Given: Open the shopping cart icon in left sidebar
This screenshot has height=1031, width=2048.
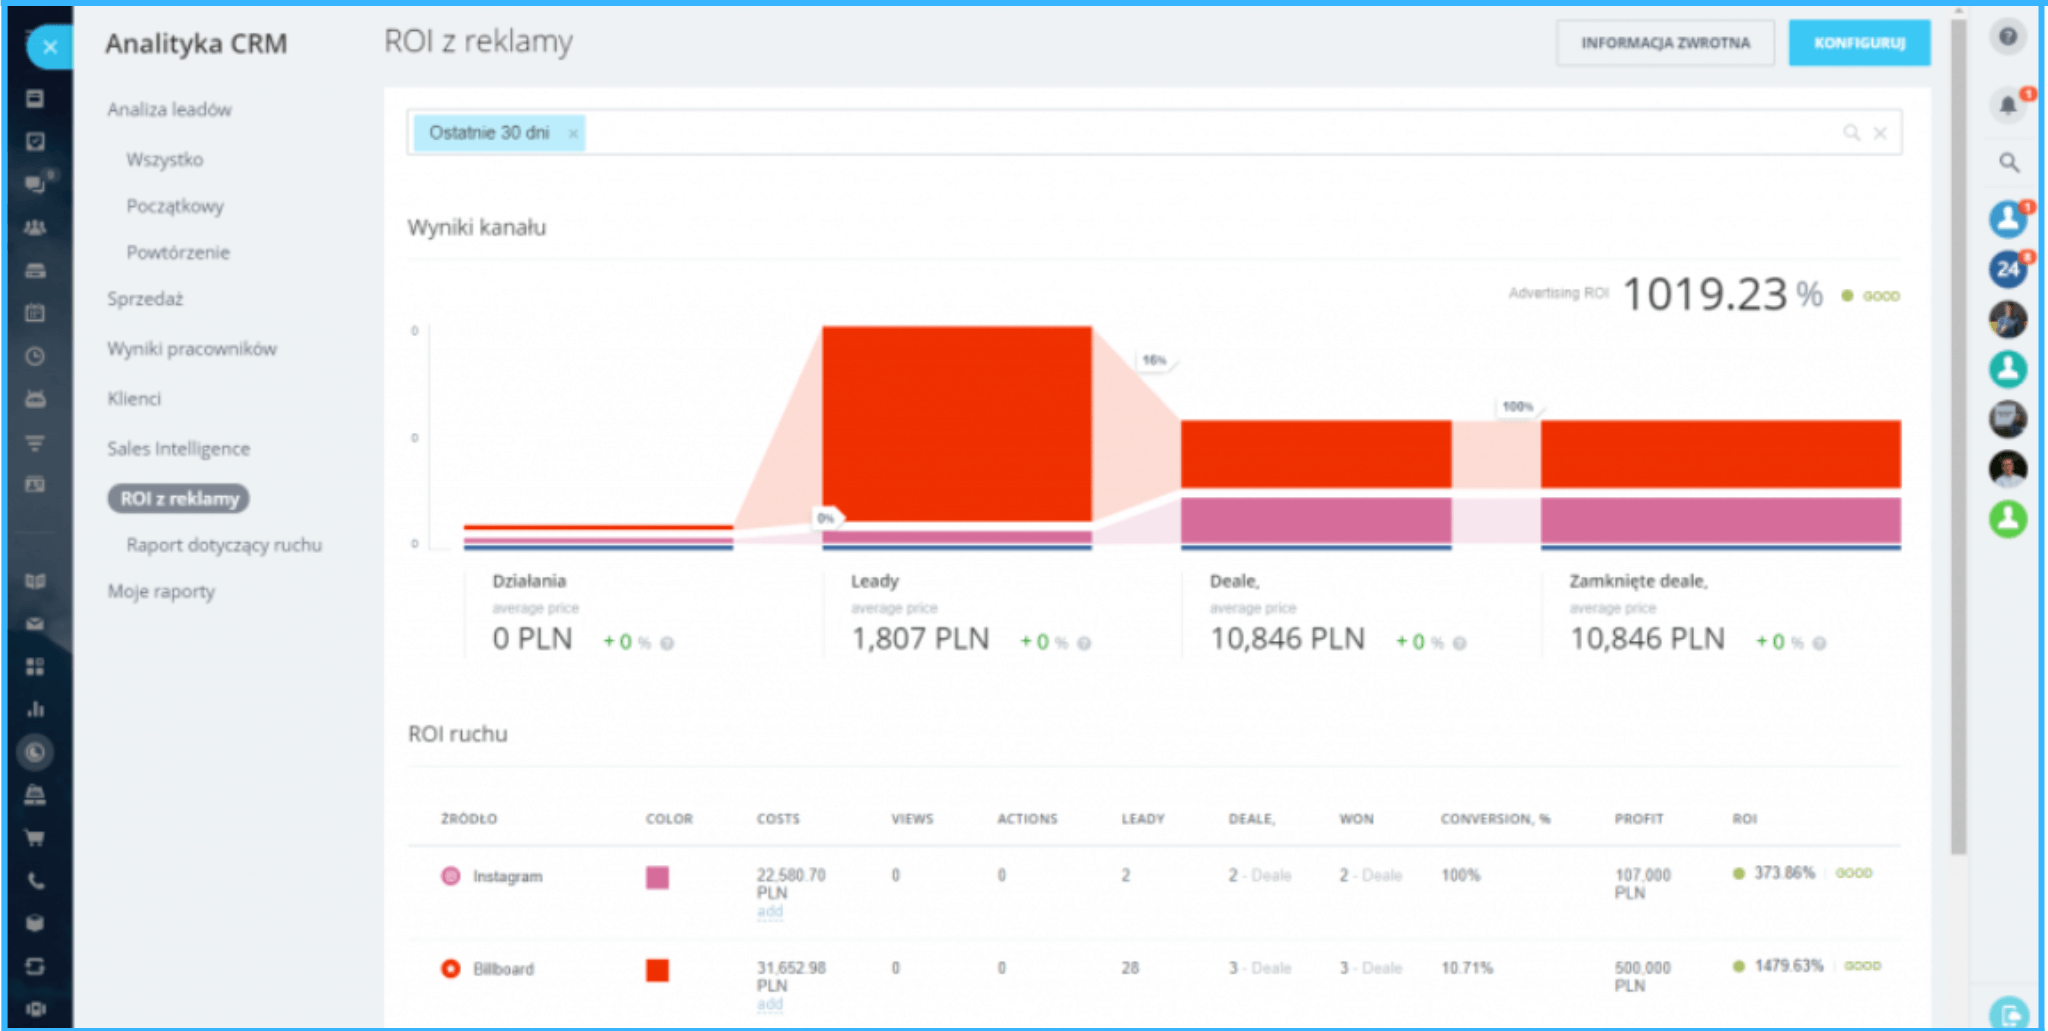Looking at the screenshot, I should click(35, 838).
